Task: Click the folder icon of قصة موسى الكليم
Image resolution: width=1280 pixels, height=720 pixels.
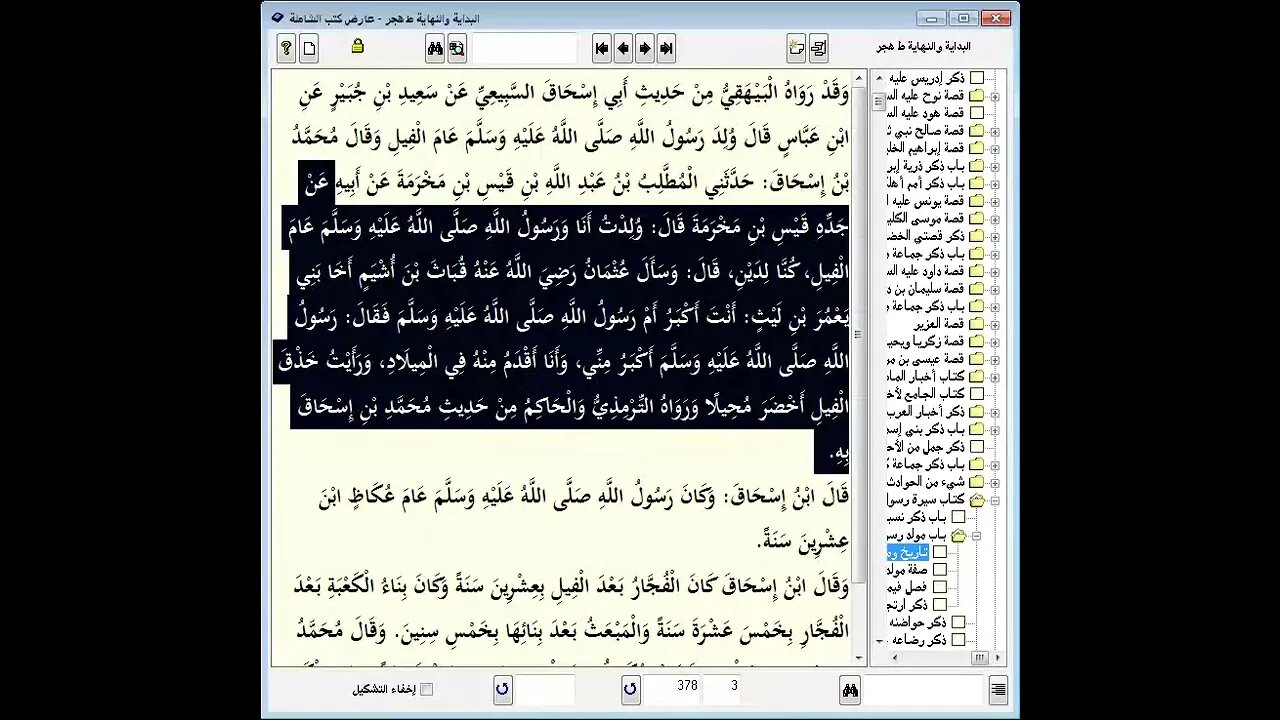Action: point(977,218)
